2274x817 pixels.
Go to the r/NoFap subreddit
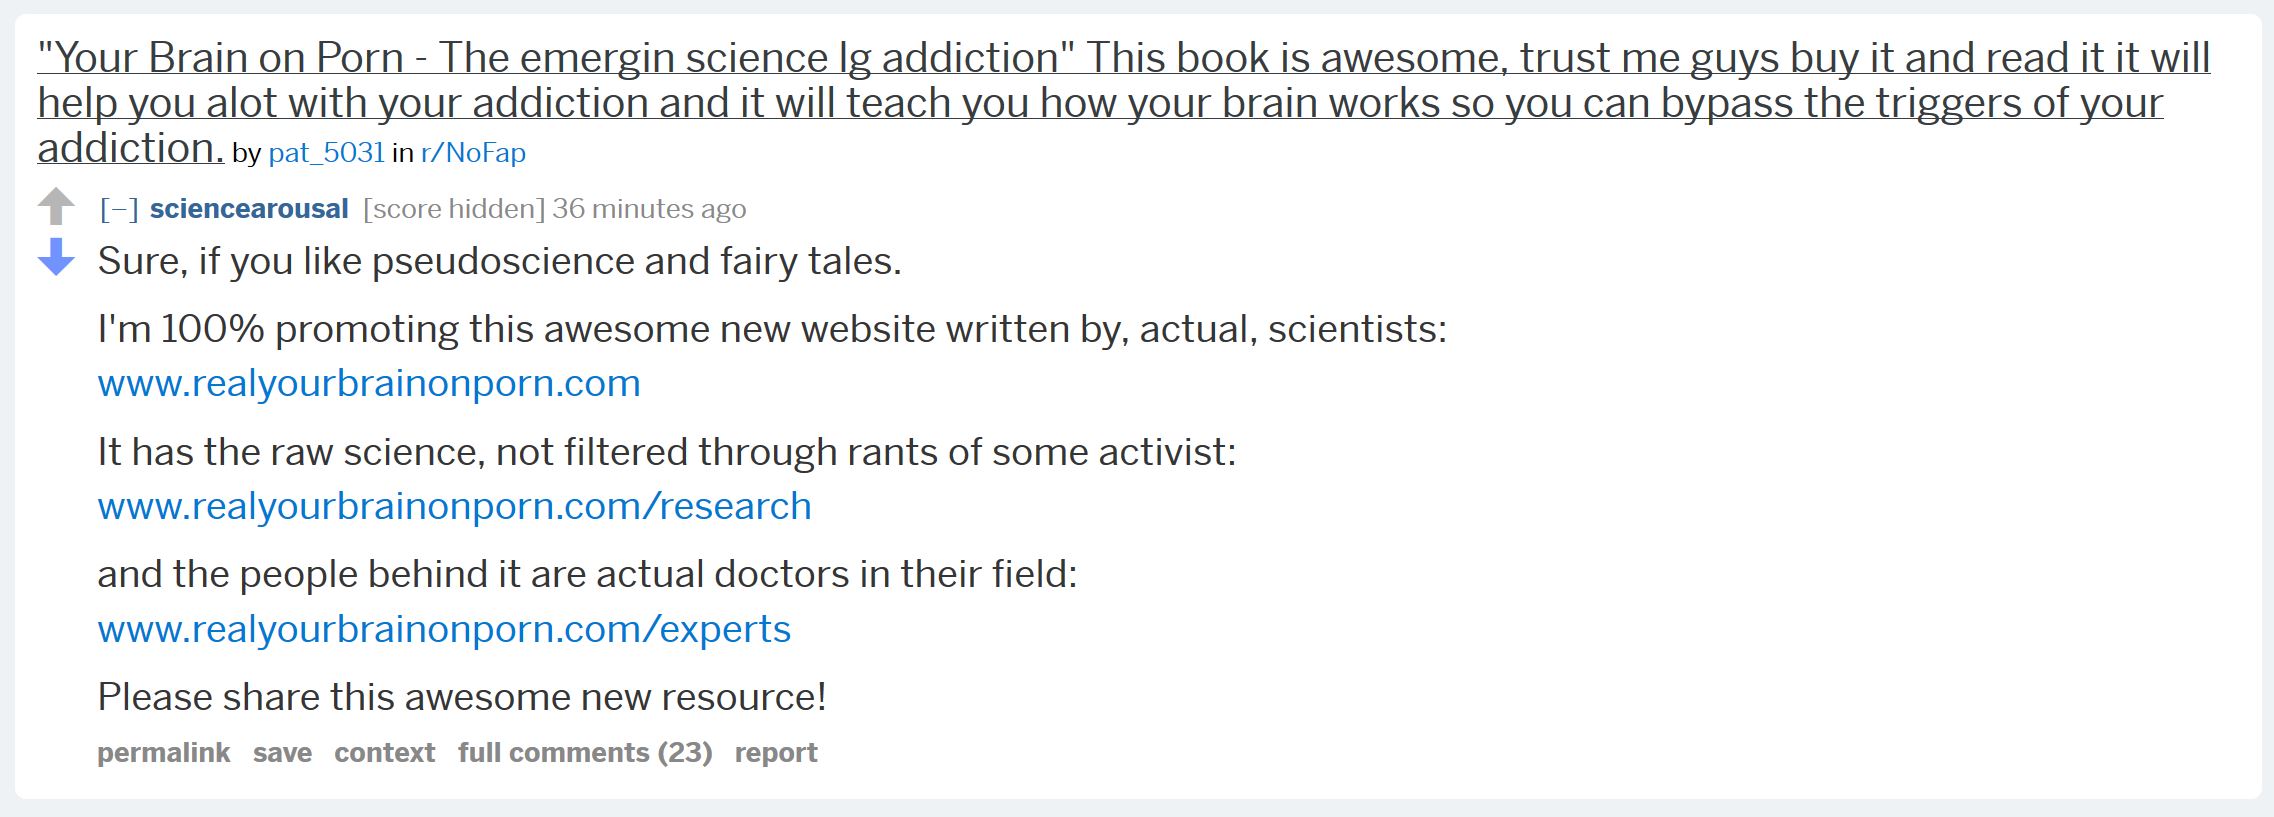473,152
